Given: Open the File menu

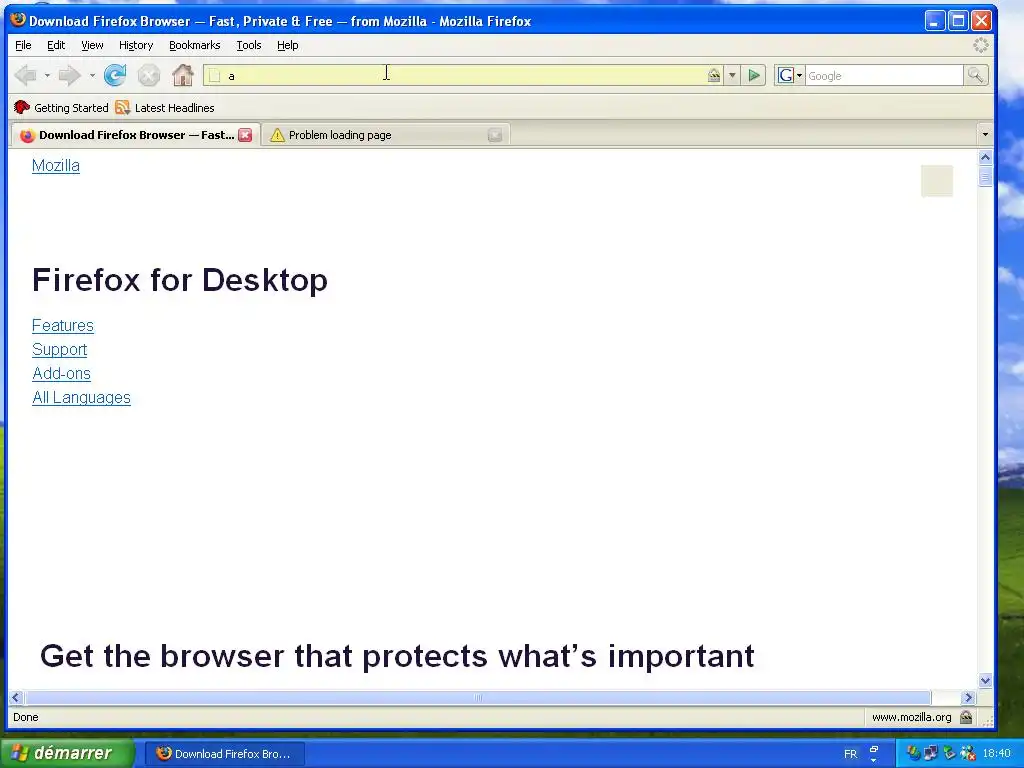Looking at the screenshot, I should point(23,45).
